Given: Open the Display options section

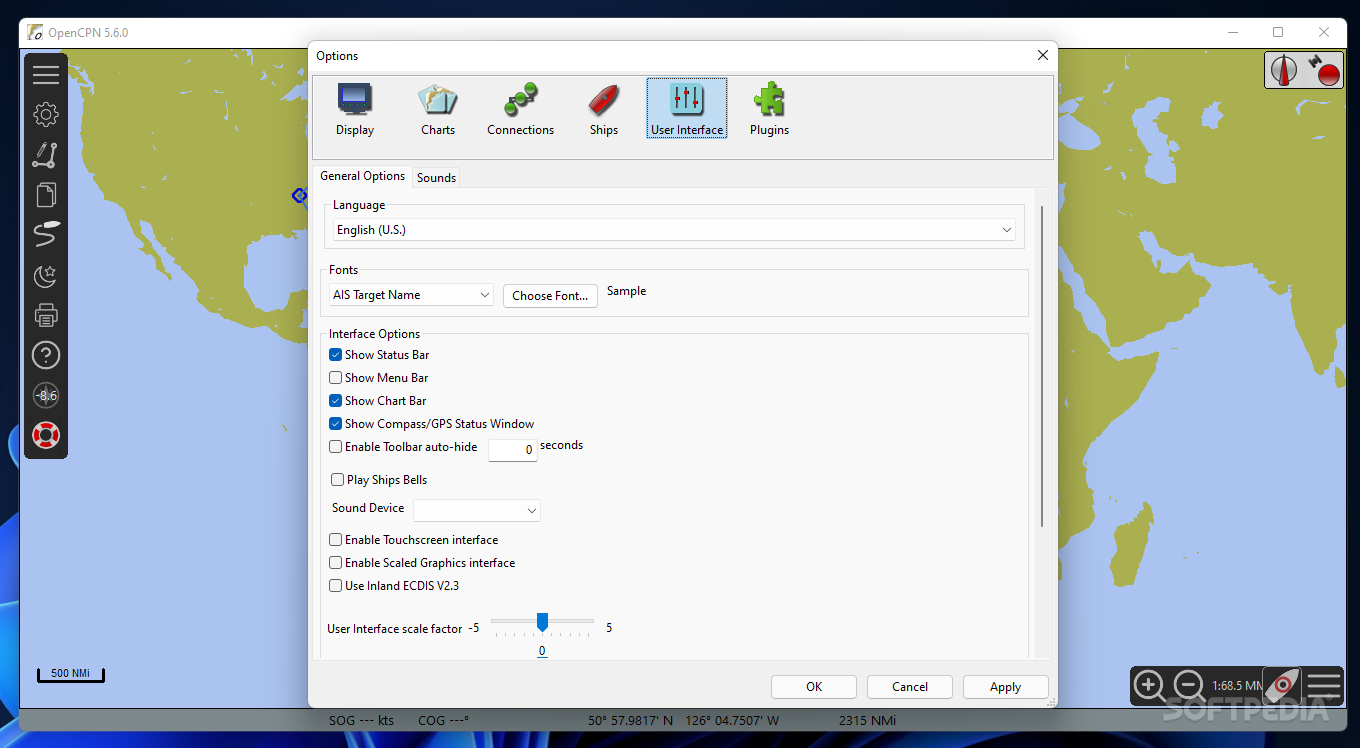Looking at the screenshot, I should 355,109.
